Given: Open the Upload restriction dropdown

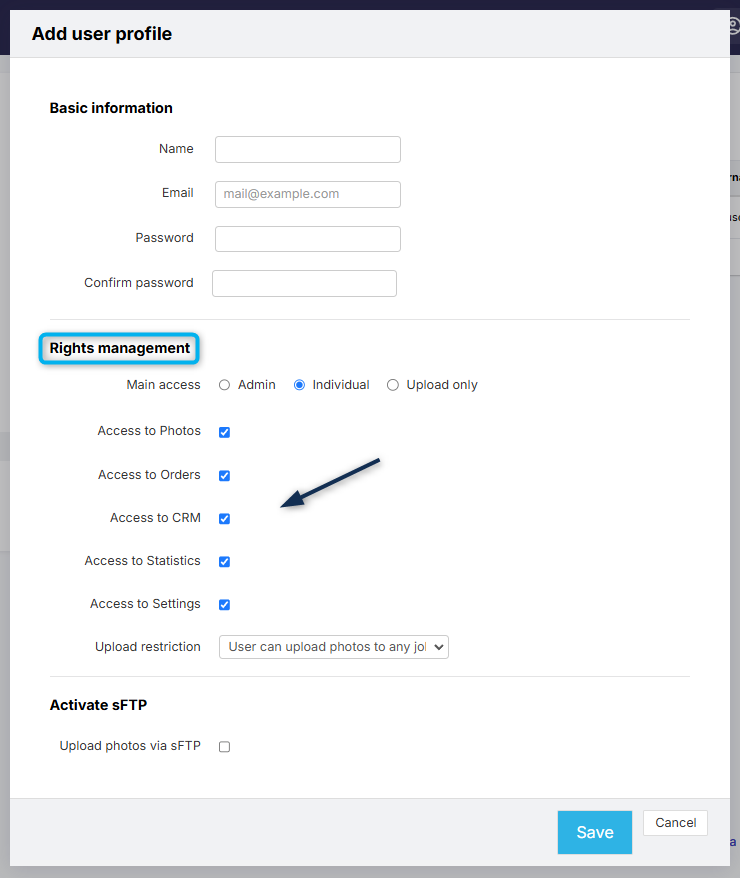Looking at the screenshot, I should 334,647.
